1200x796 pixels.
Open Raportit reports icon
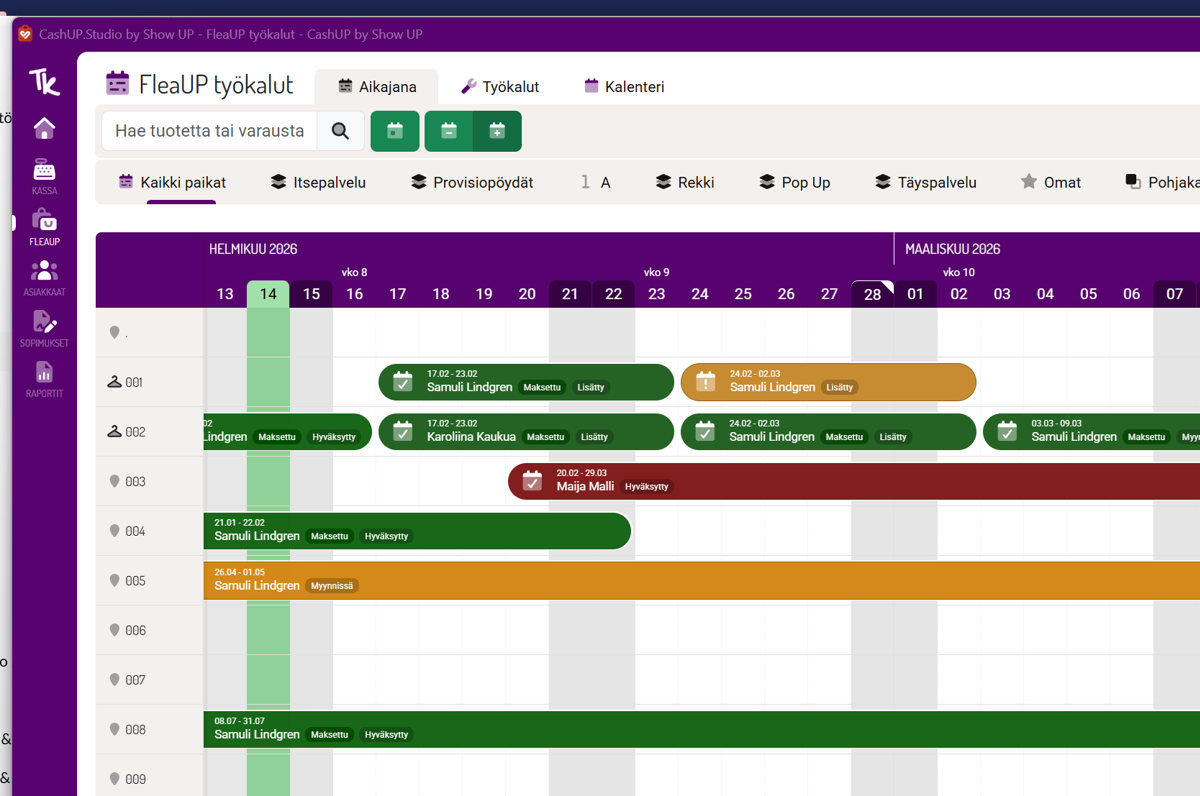(x=44, y=378)
